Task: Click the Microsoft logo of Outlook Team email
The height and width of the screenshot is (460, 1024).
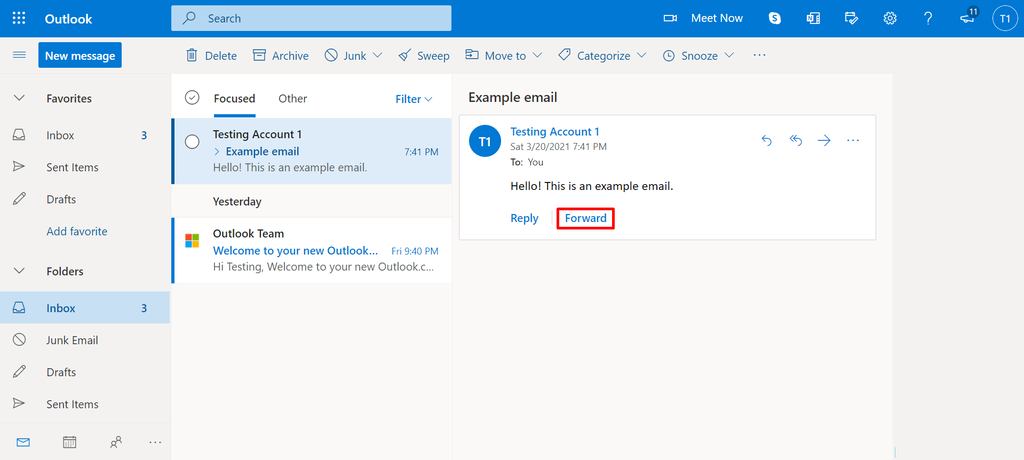Action: (x=192, y=240)
